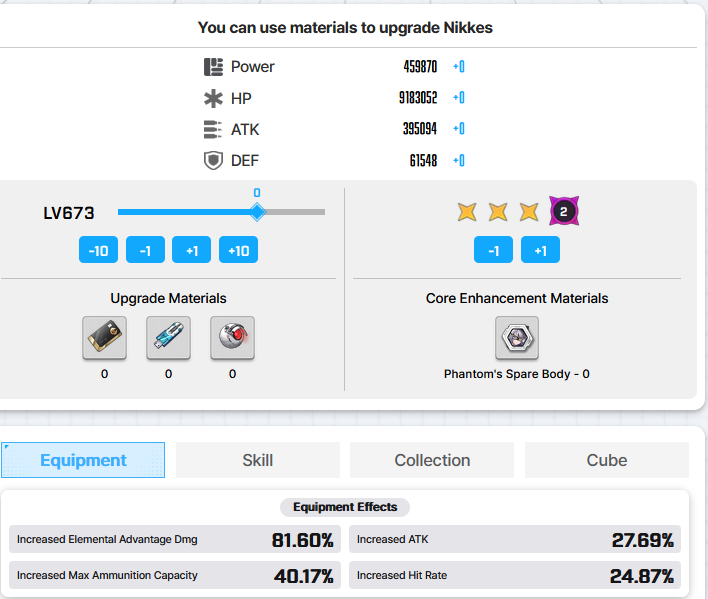Select the battle data USB material

pyautogui.click(x=168, y=338)
